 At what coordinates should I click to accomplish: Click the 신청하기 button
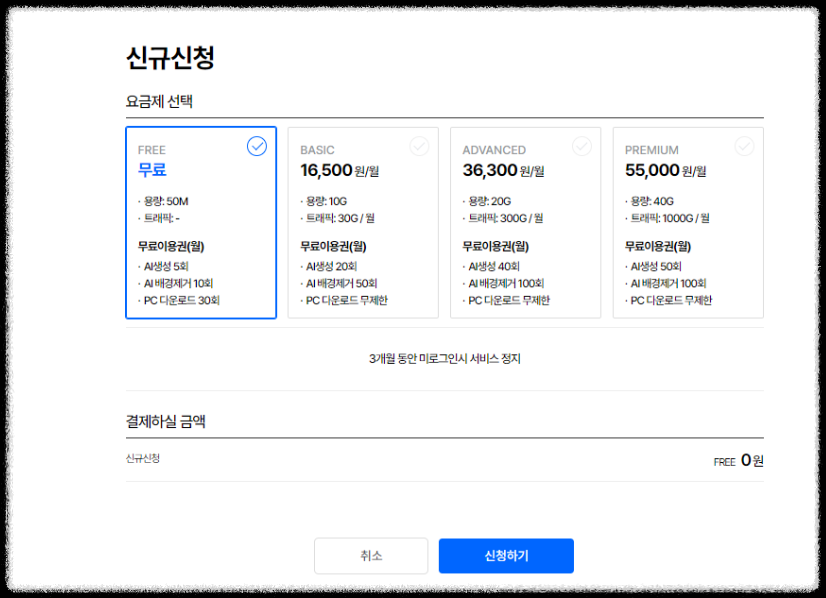point(505,556)
